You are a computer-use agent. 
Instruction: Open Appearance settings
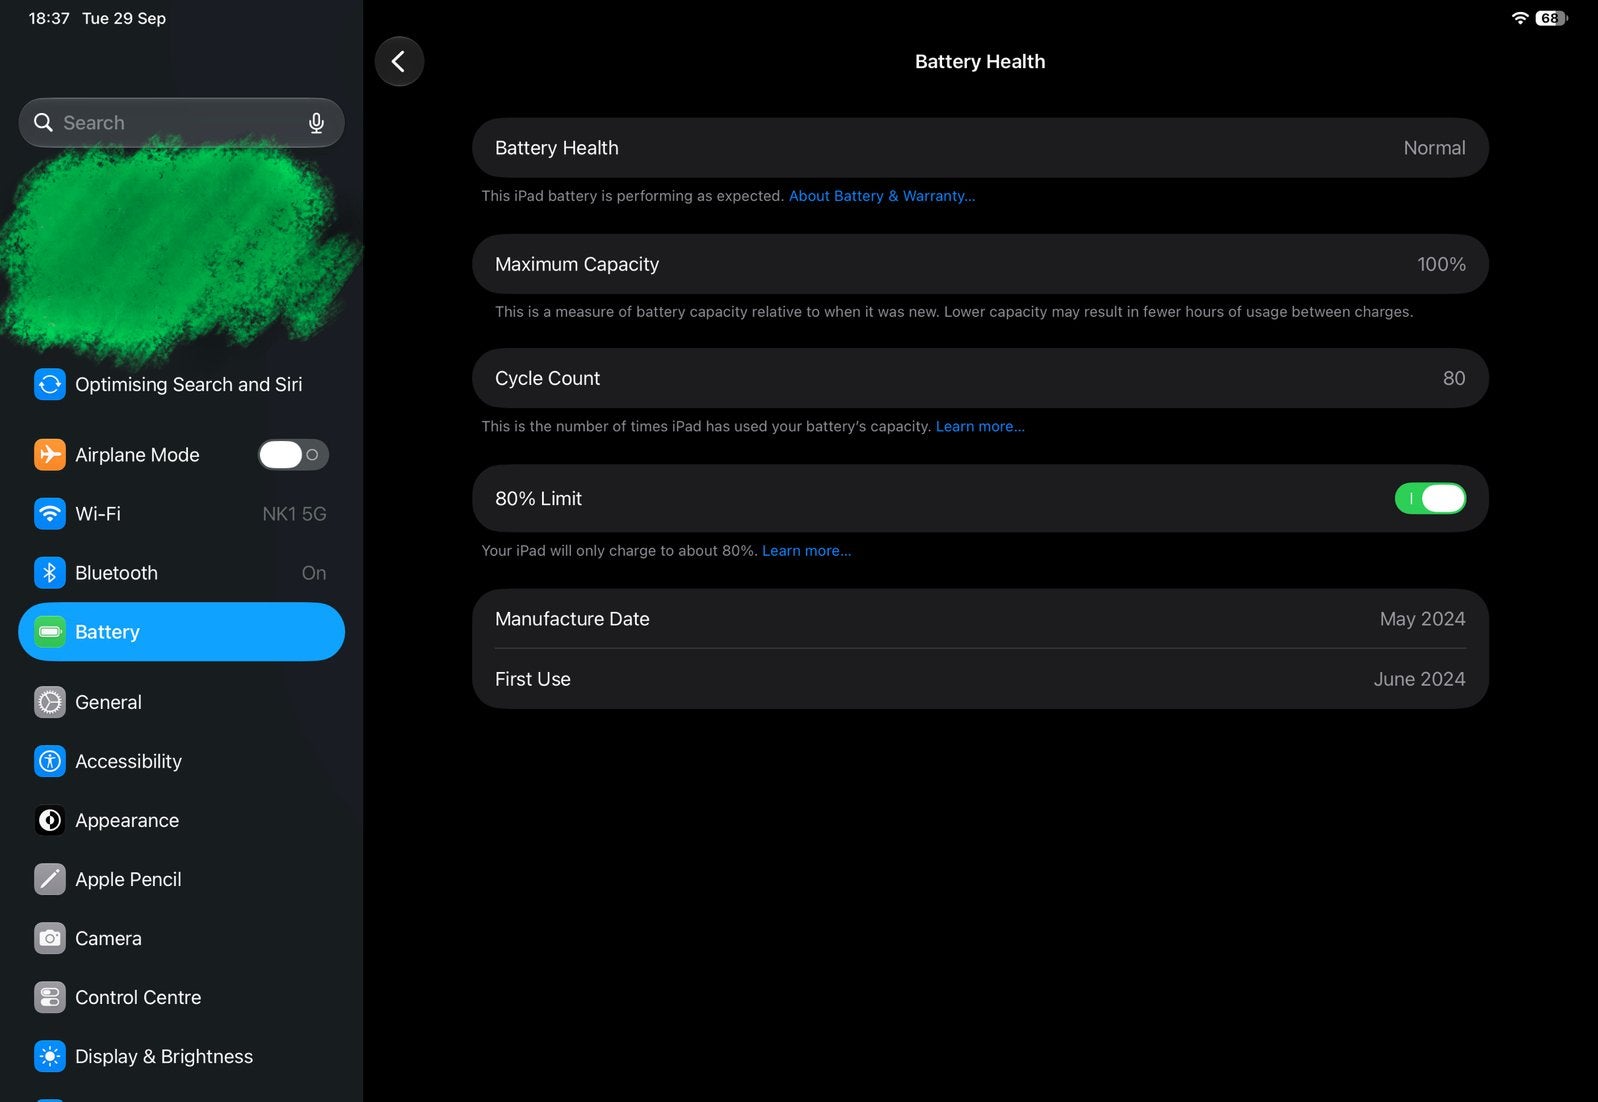click(181, 820)
